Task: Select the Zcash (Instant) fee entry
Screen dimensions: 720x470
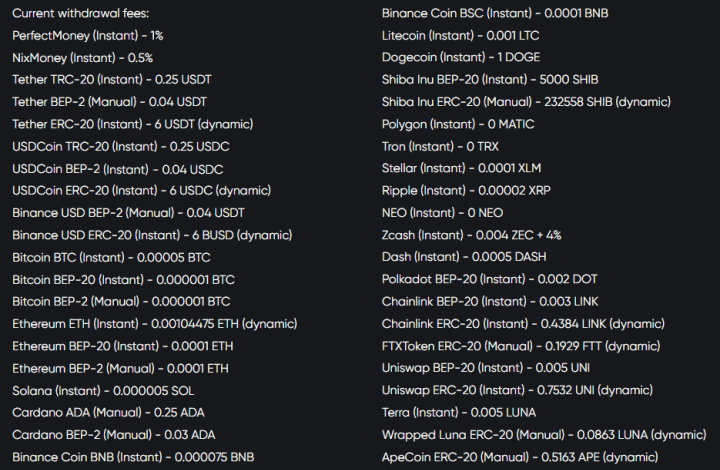Action: (x=471, y=235)
